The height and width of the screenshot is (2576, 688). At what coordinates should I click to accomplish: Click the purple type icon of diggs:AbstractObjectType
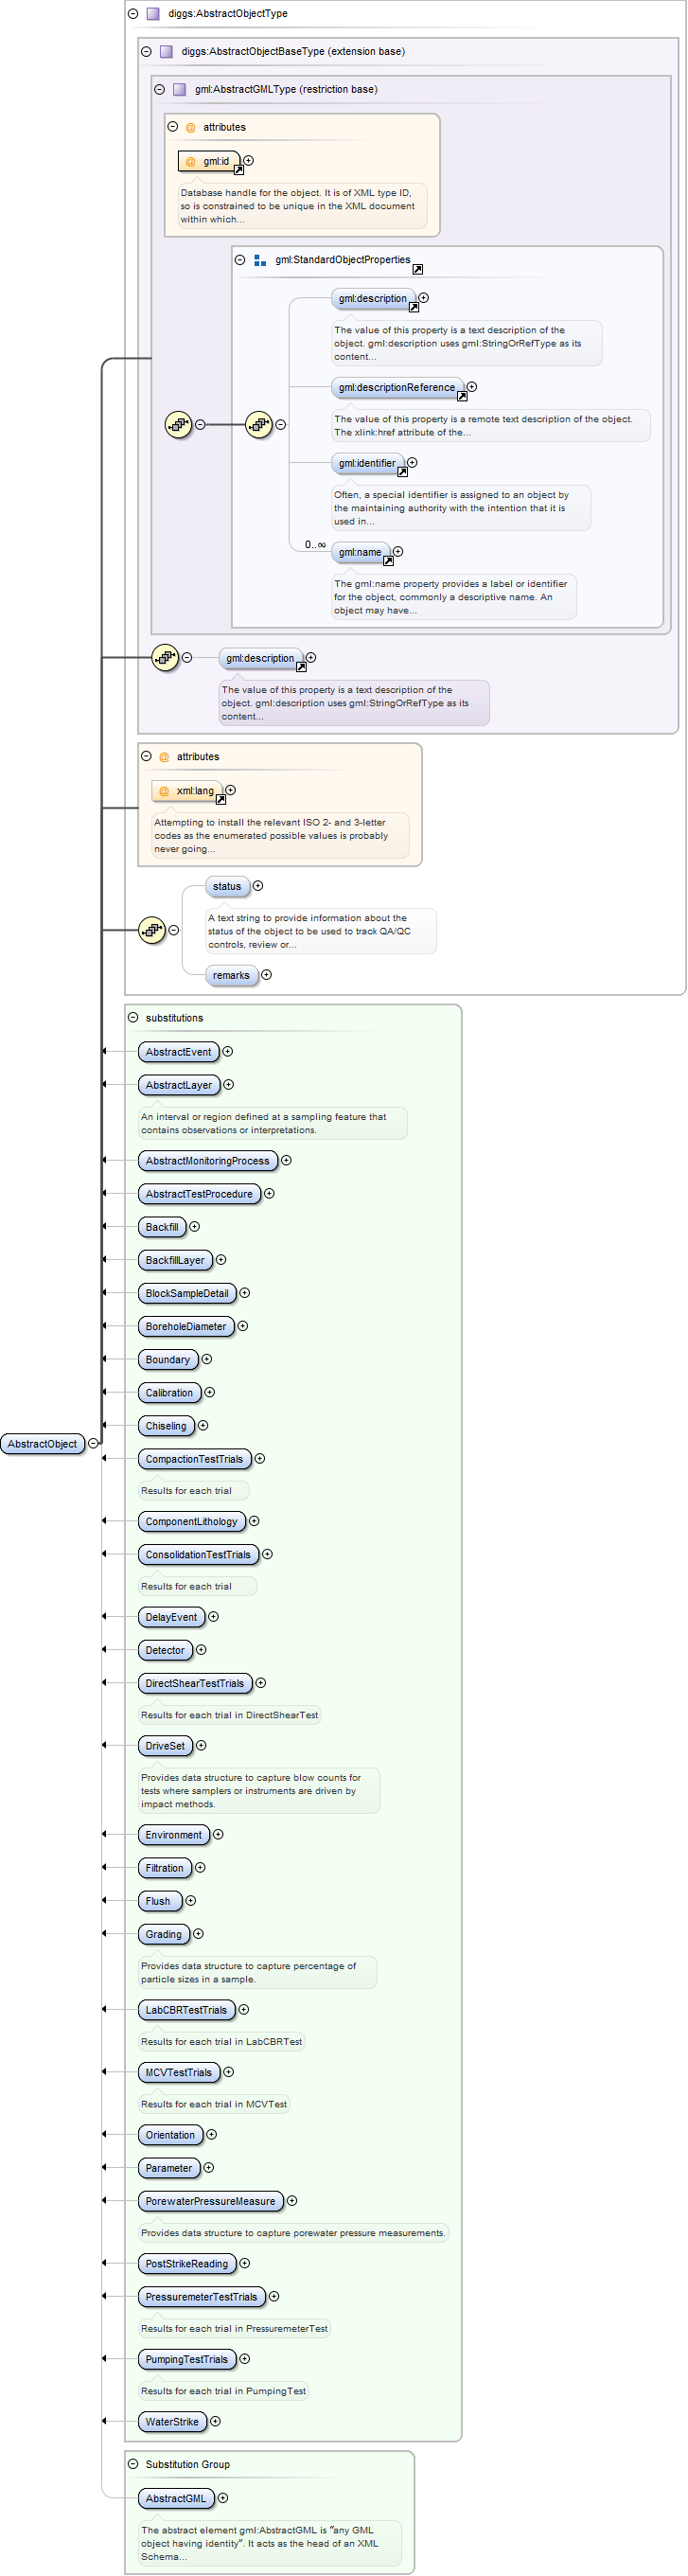tap(153, 14)
